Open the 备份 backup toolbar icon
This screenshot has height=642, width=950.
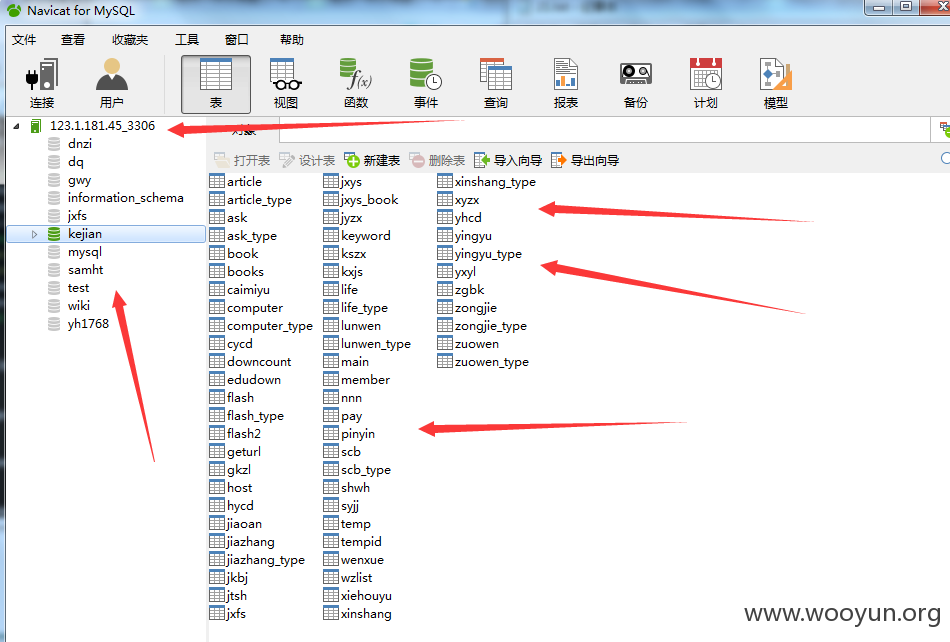point(636,84)
